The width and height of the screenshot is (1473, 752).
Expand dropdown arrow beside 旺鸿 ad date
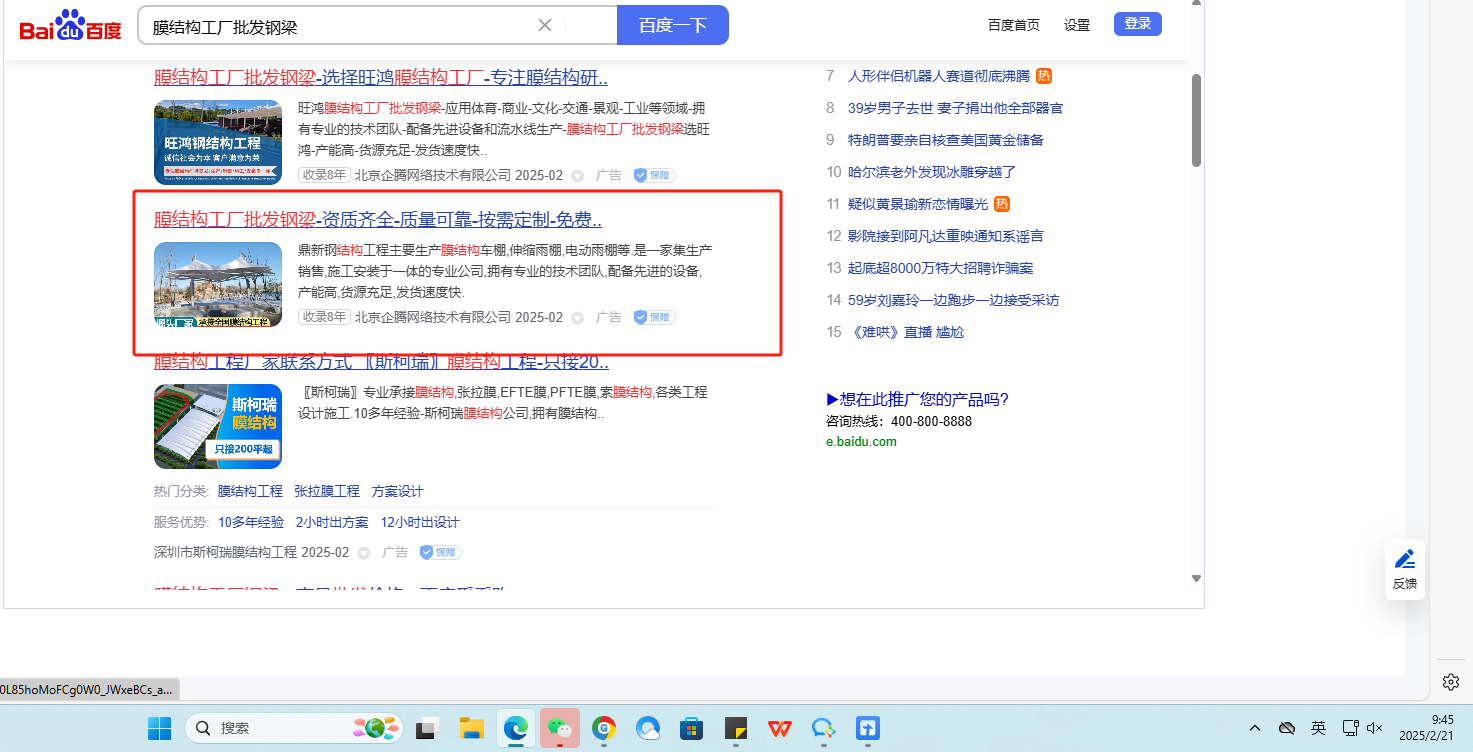577,176
